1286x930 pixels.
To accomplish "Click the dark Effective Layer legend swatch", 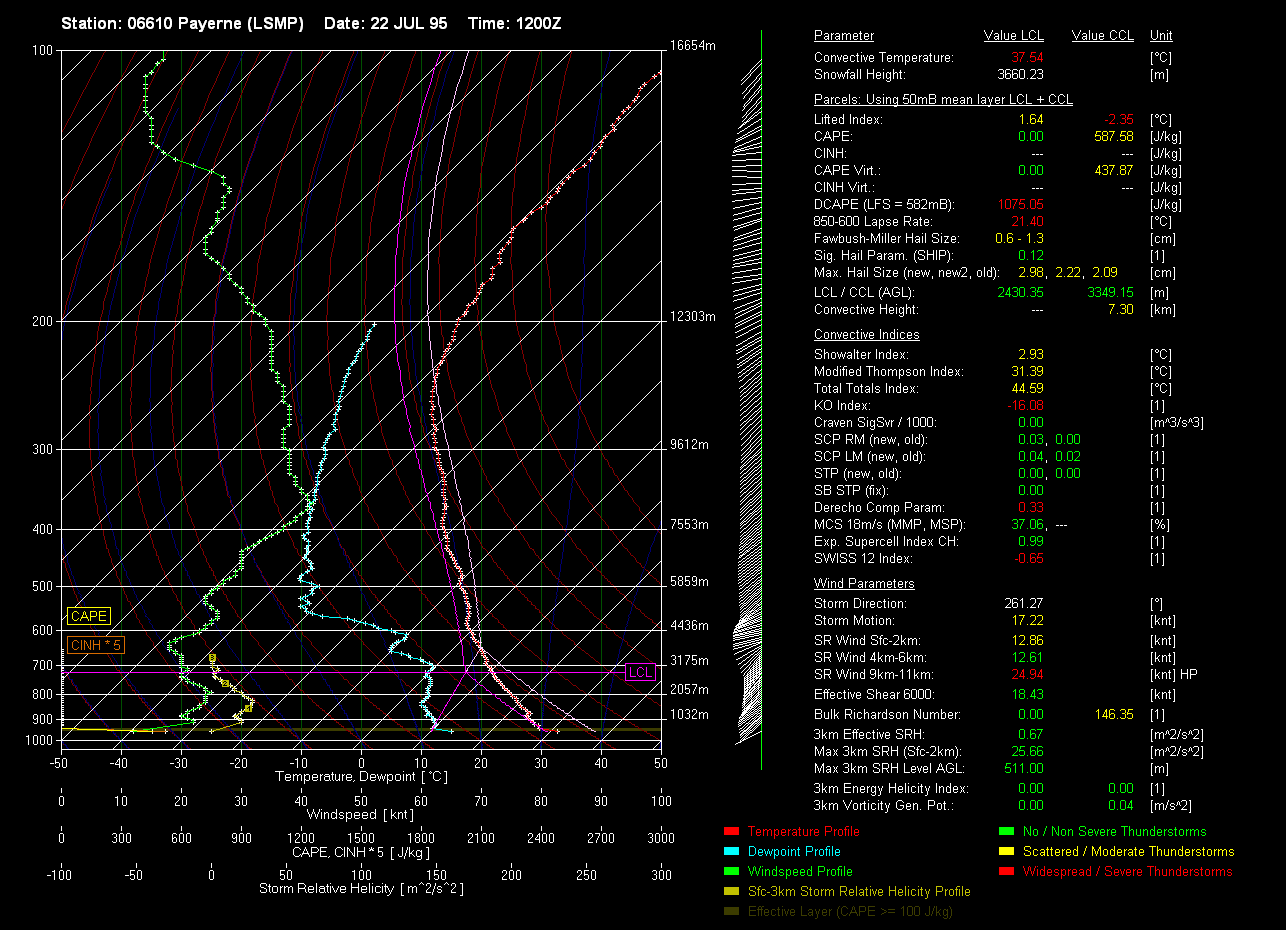I will (729, 911).
